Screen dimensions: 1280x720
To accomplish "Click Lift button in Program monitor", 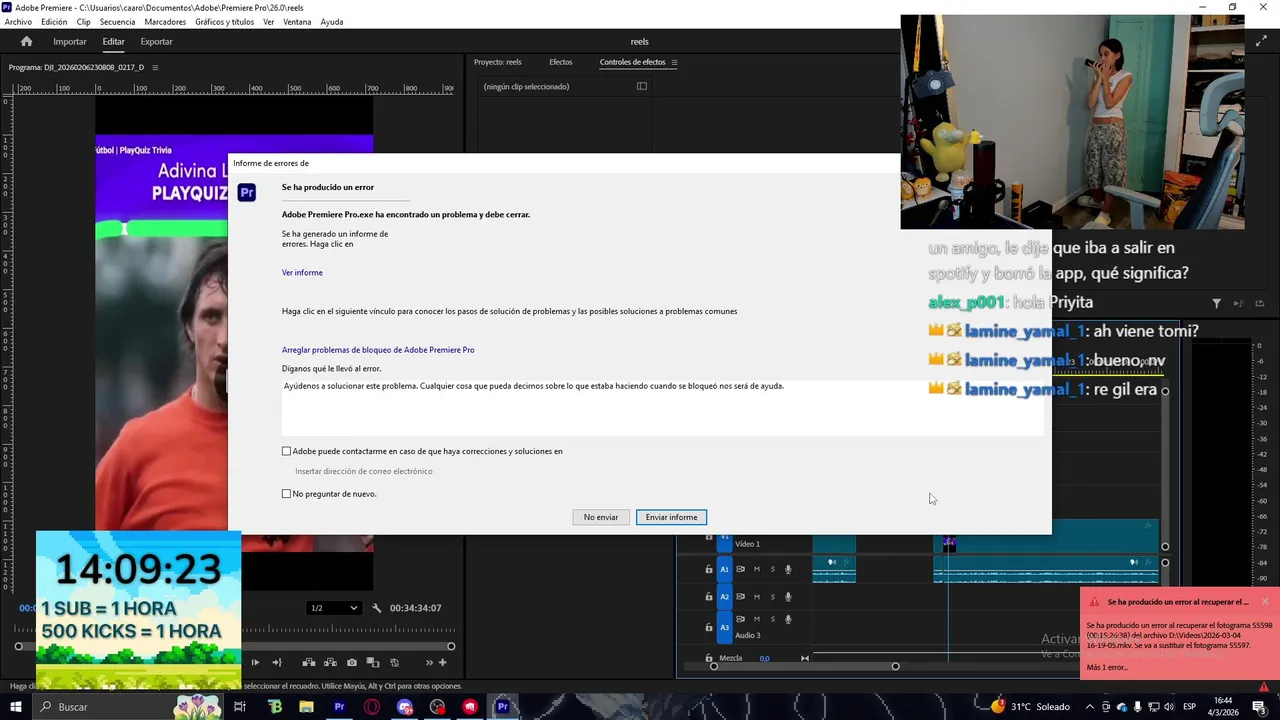I will tap(309, 662).
